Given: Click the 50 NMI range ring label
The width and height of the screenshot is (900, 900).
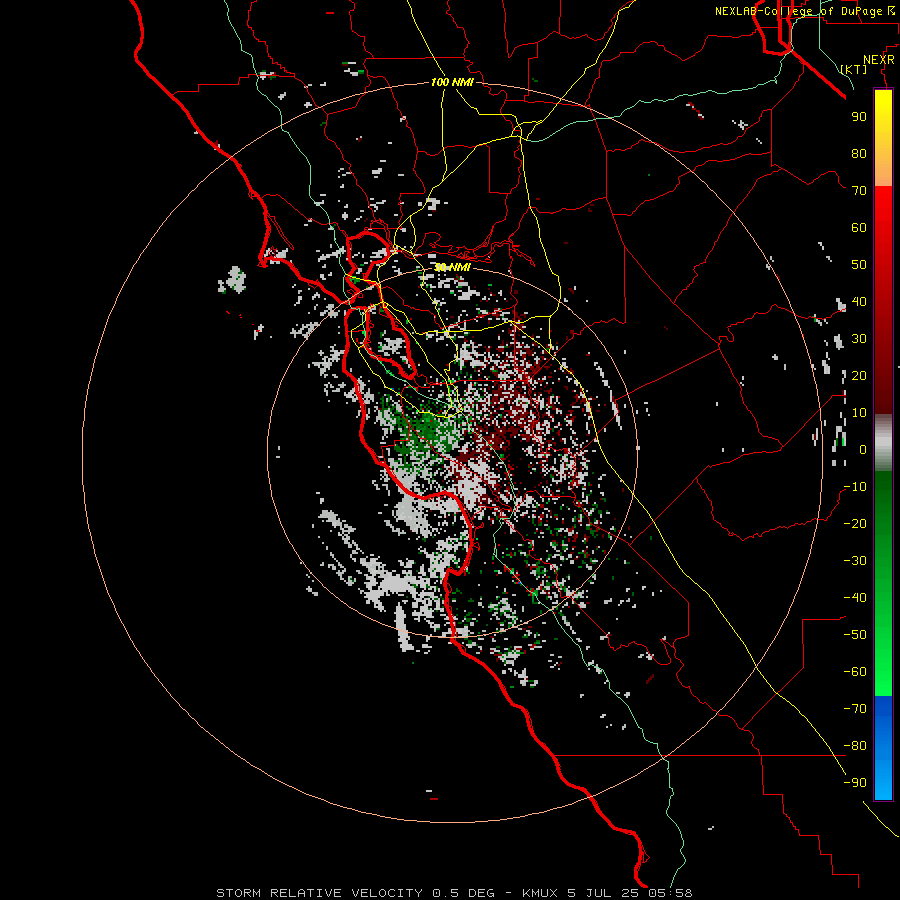Looking at the screenshot, I should coord(452,267).
